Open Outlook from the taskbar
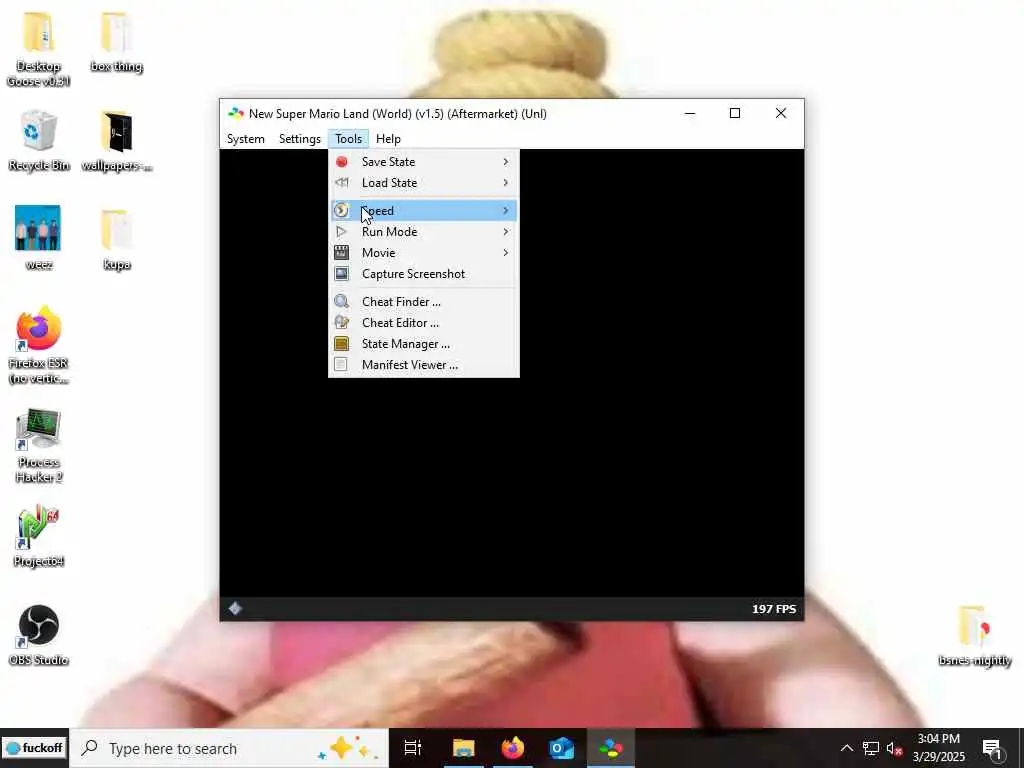1024x768 pixels. pos(562,748)
